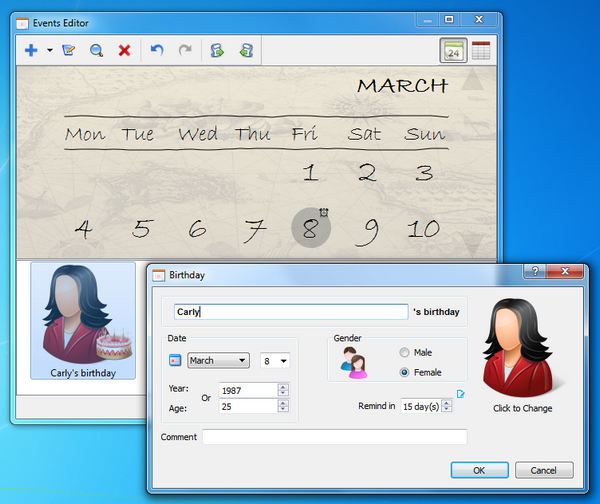Select the Female radio button

[404, 372]
